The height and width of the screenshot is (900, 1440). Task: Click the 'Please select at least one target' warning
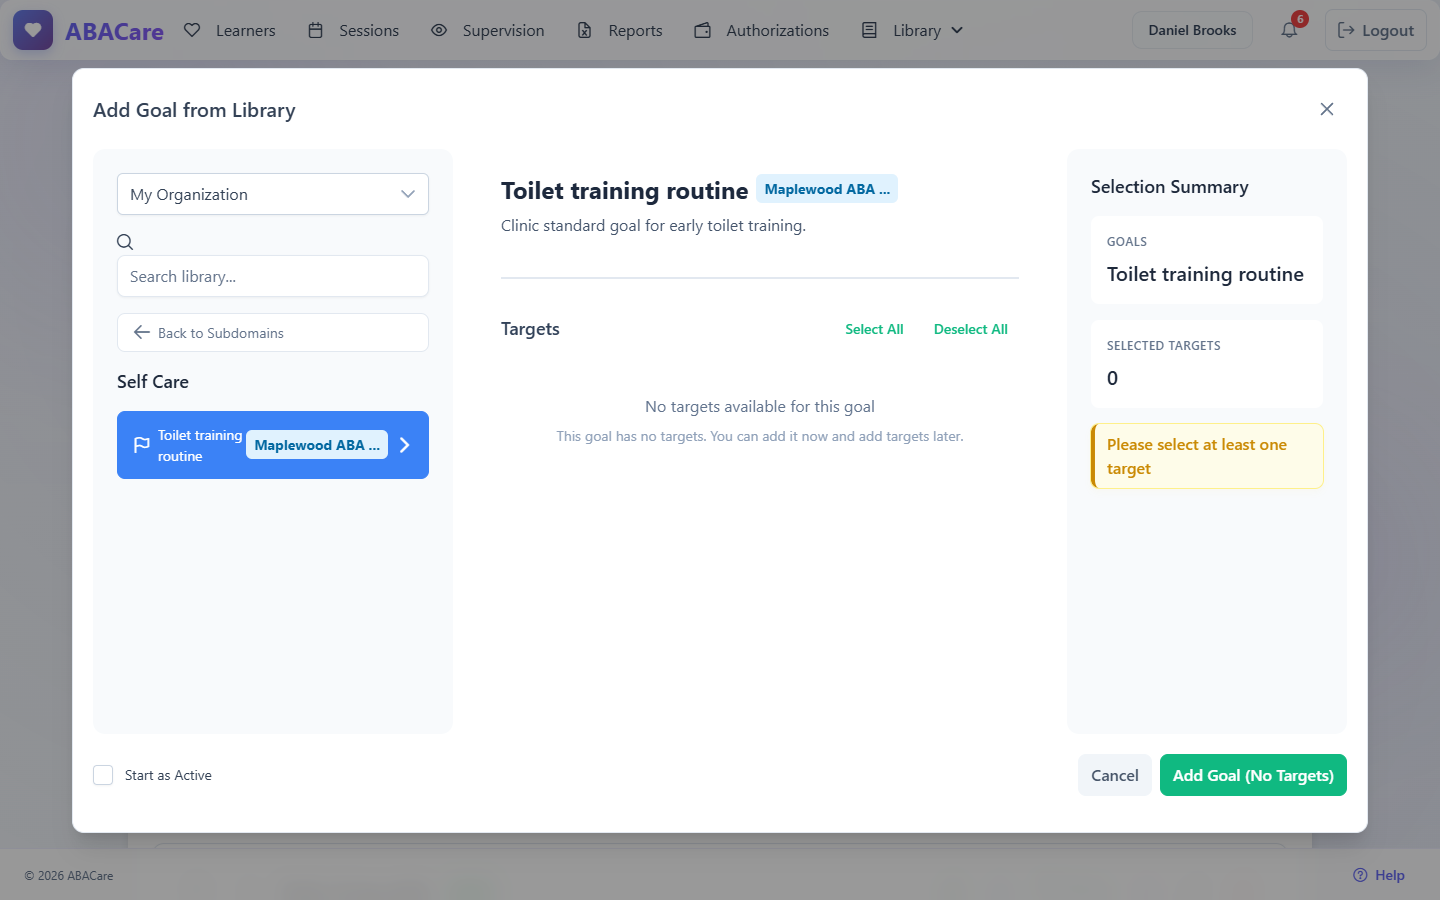[x=1207, y=456]
